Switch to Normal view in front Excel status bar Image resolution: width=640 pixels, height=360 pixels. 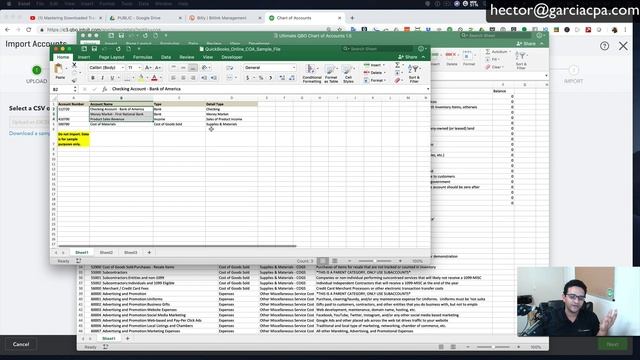322,261
